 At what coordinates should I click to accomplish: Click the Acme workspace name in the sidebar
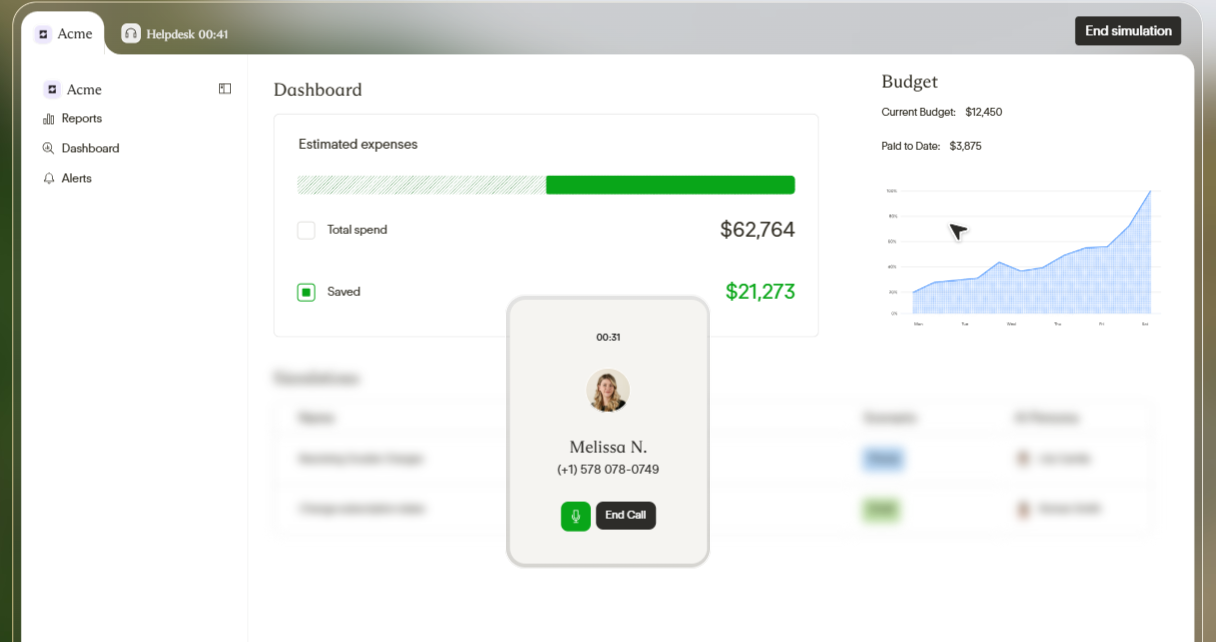[x=84, y=90]
